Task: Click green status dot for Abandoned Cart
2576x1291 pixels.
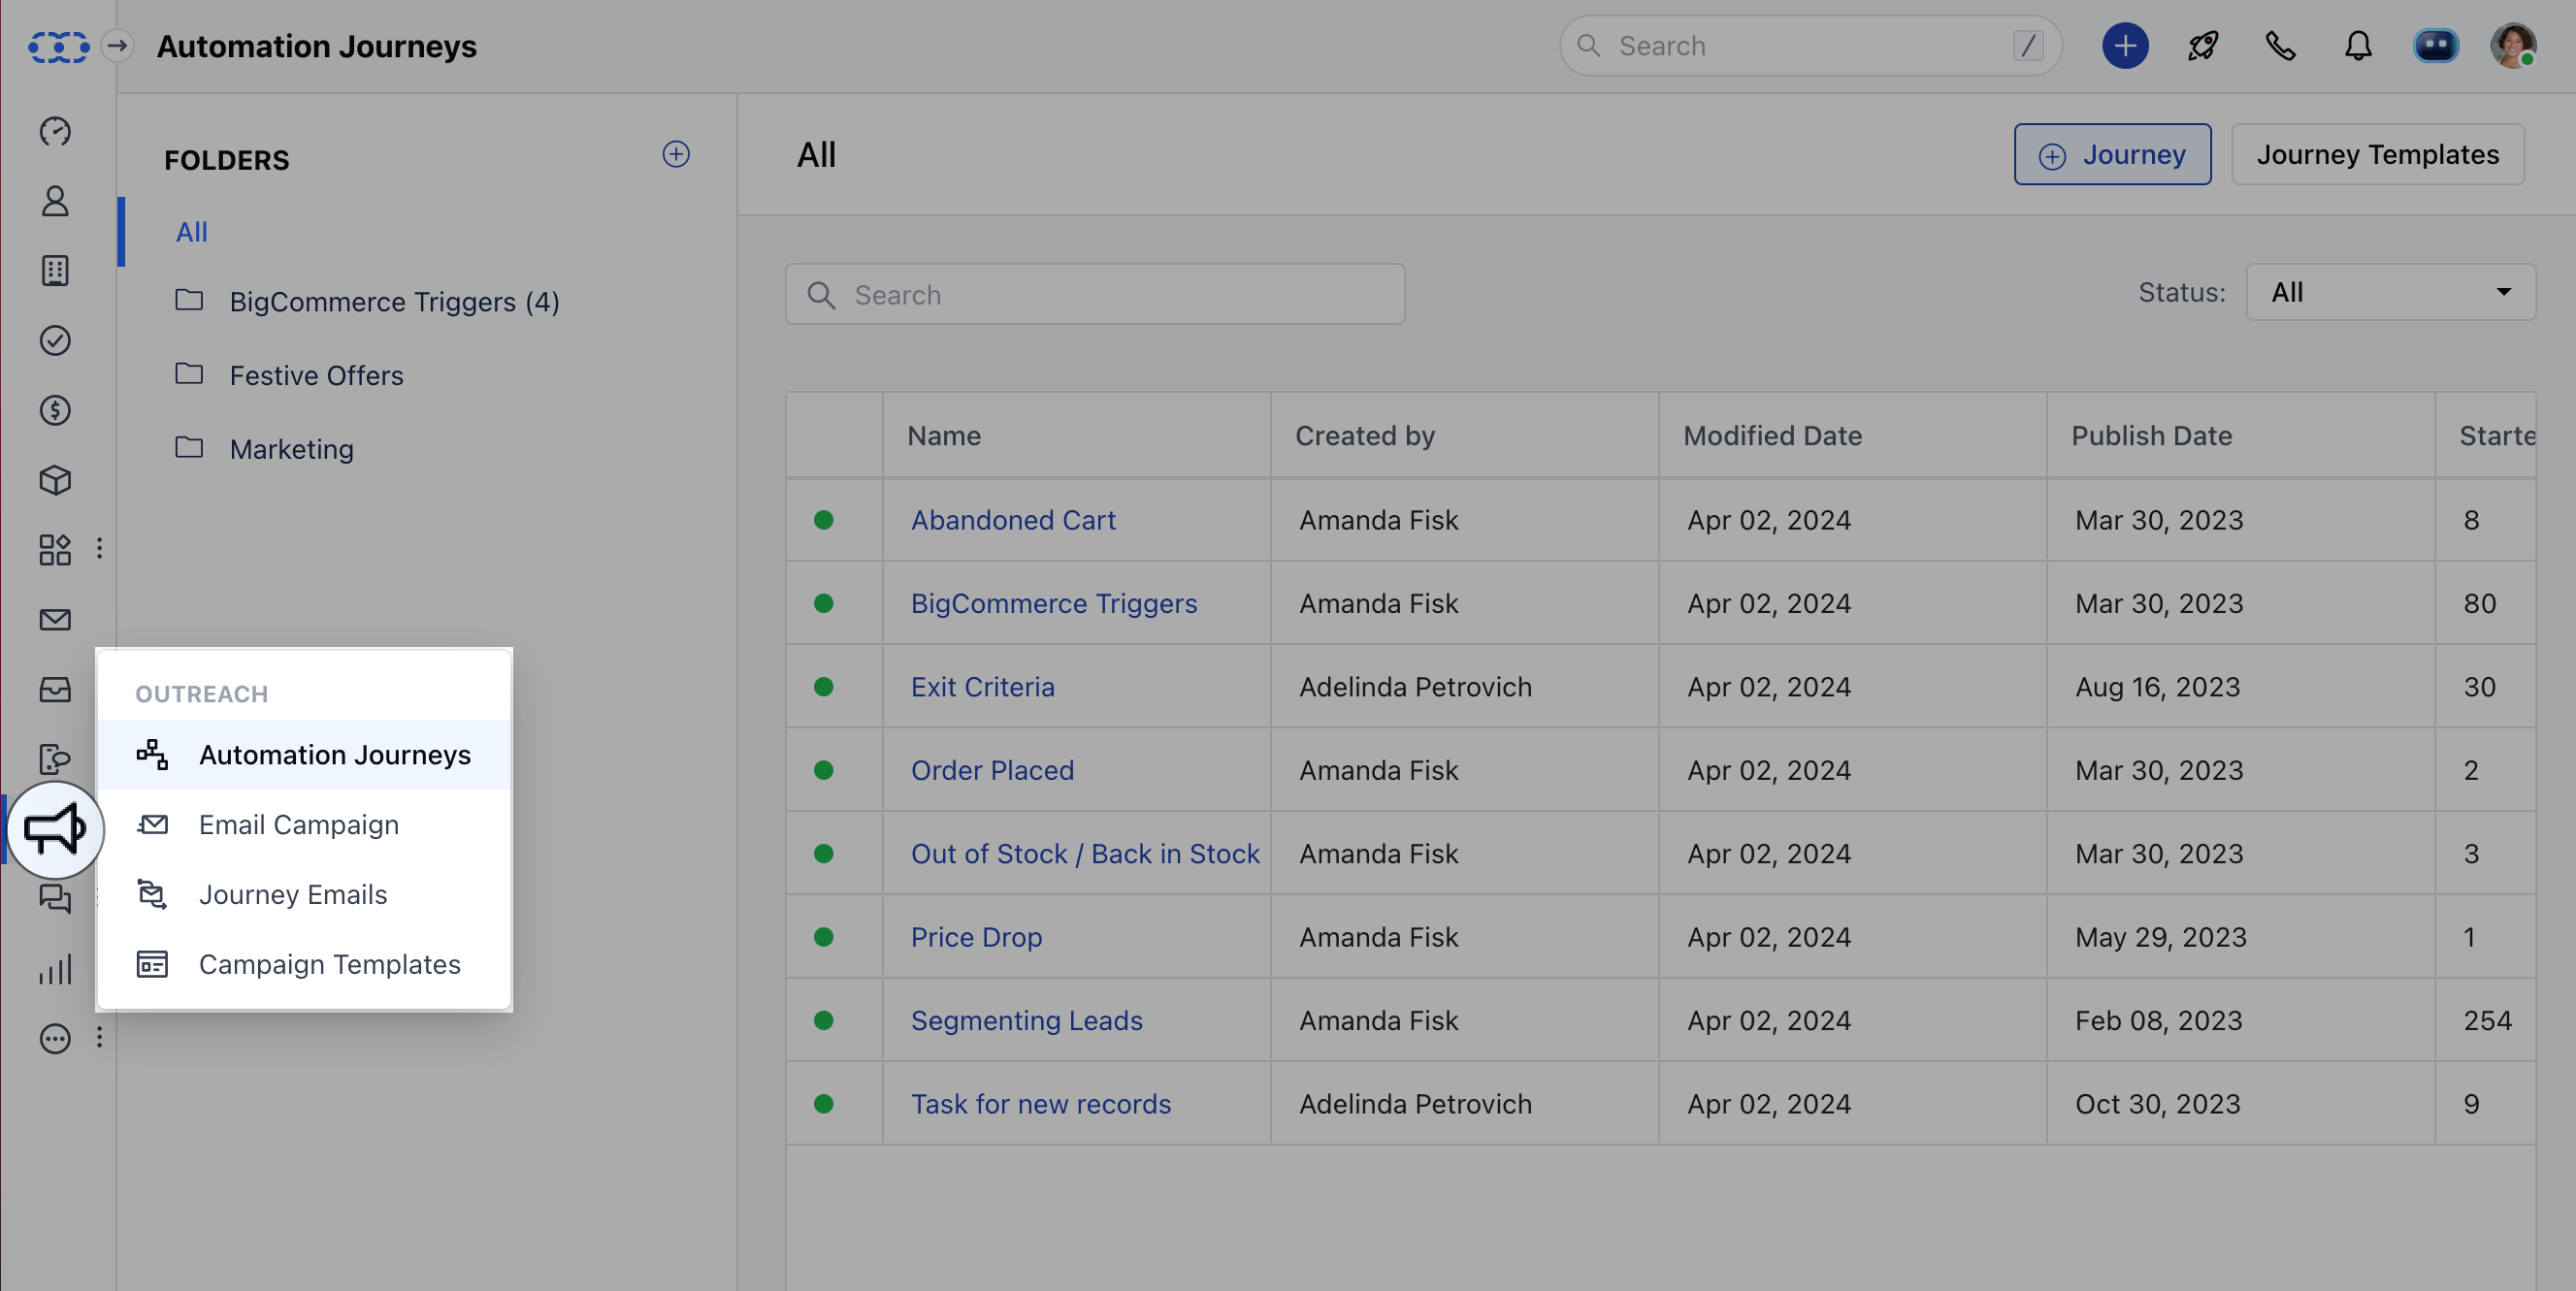Action: pos(823,520)
